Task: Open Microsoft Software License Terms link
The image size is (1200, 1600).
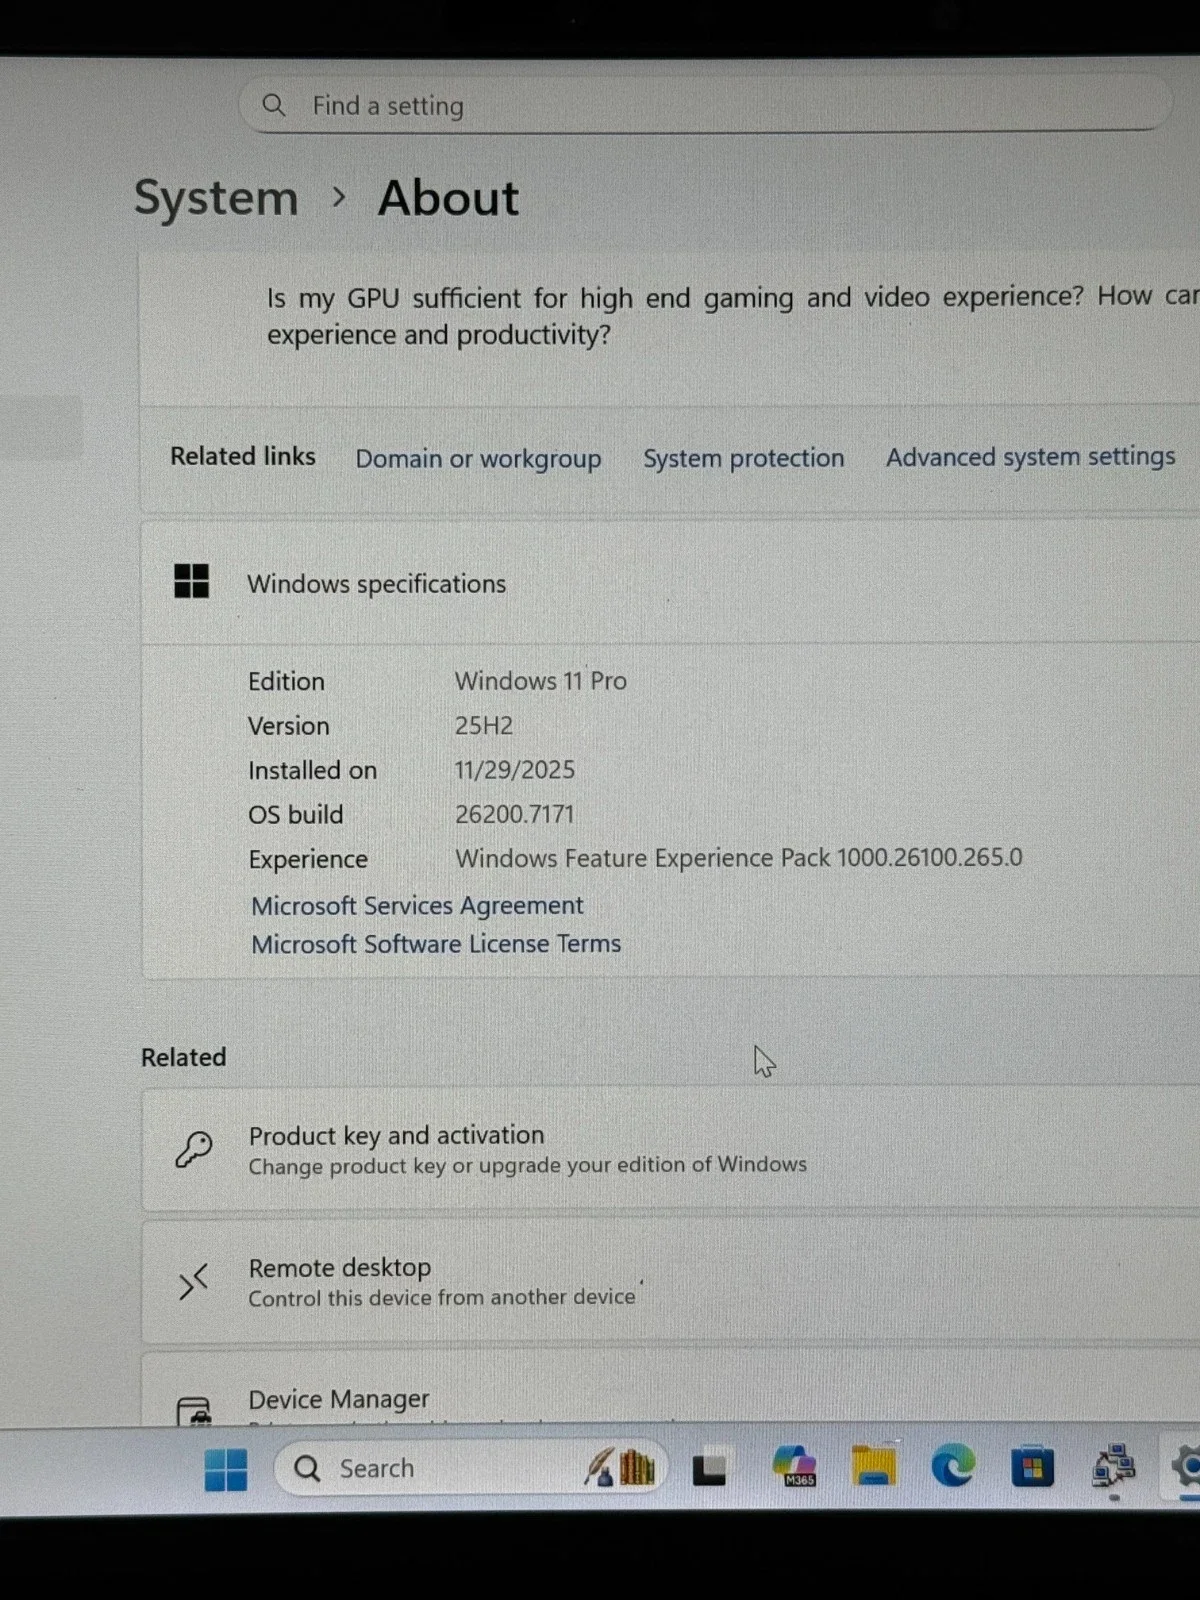Action: click(x=436, y=944)
